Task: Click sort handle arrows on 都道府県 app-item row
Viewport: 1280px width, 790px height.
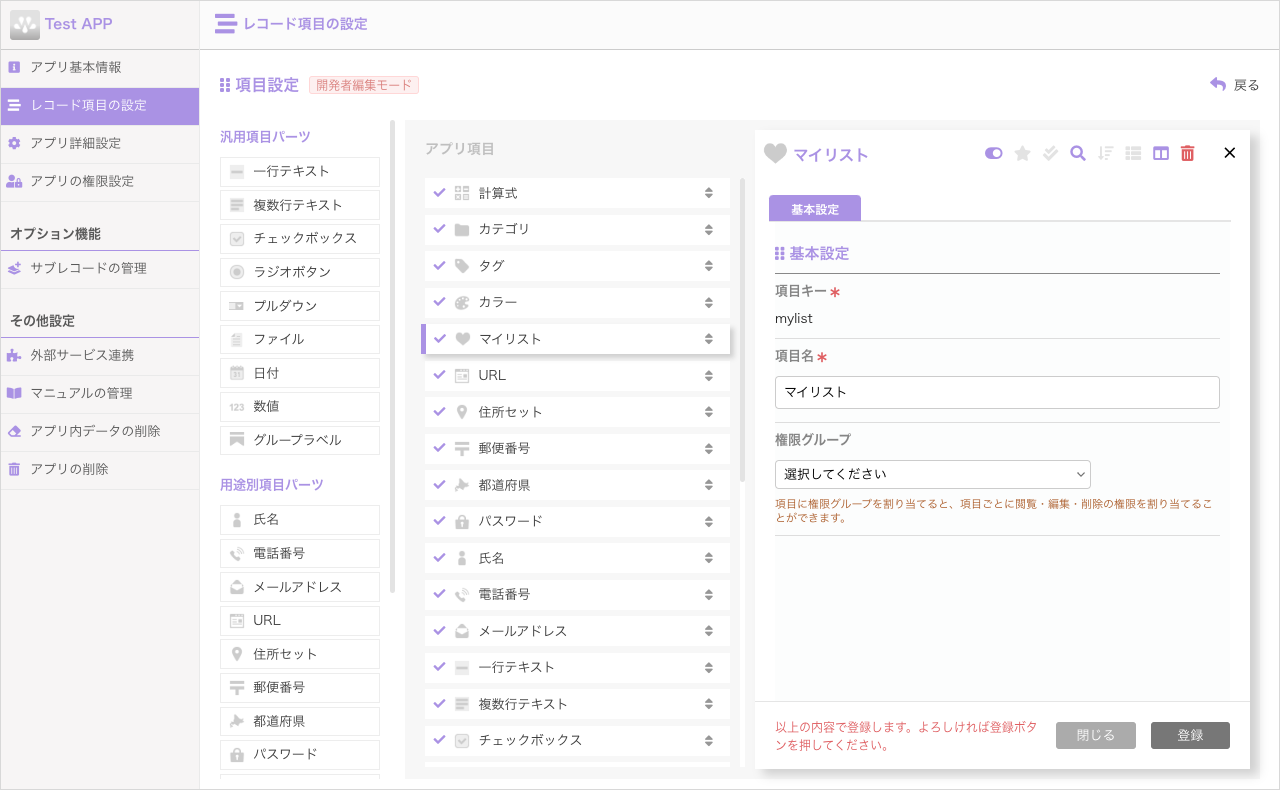Action: pyautogui.click(x=709, y=485)
